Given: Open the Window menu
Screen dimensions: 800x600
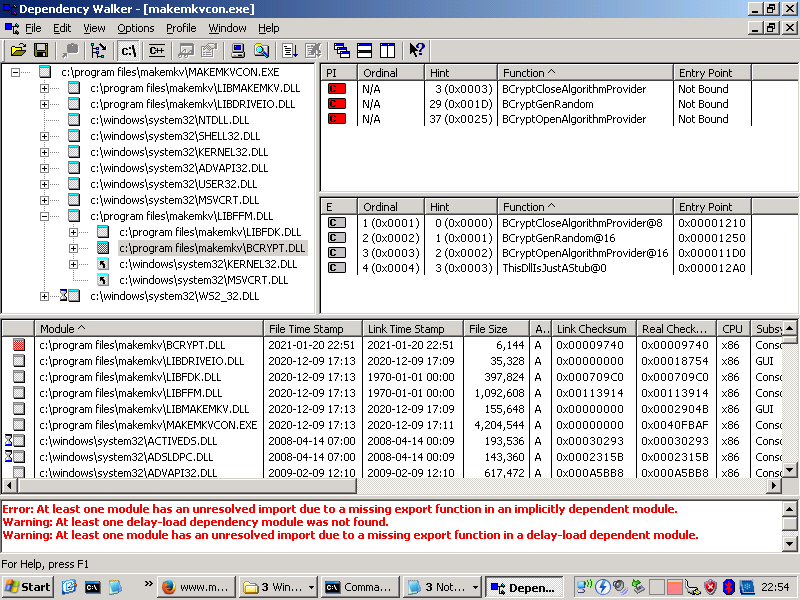Looking at the screenshot, I should pos(227,28).
